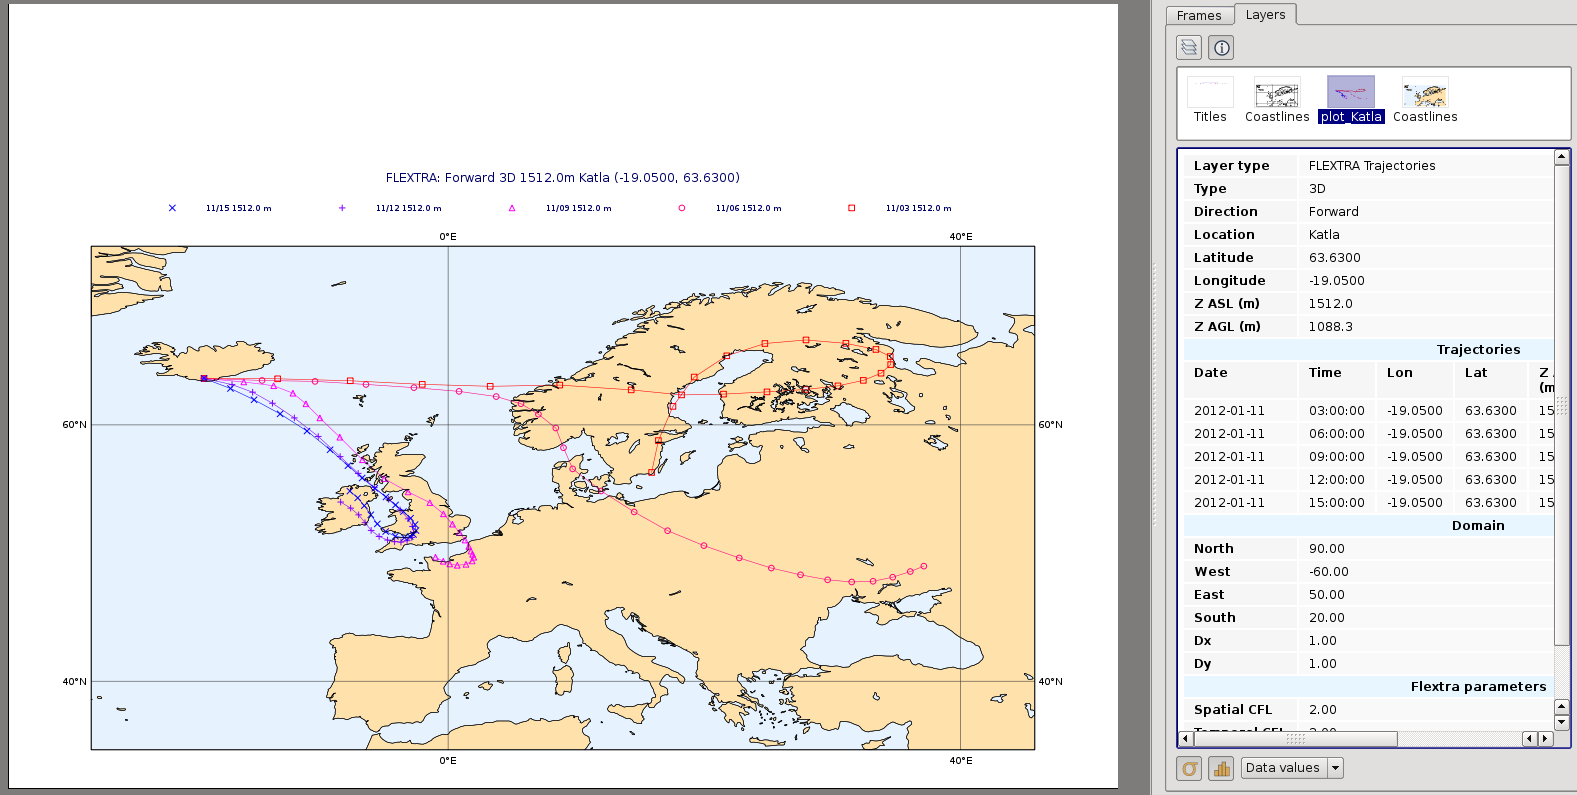Click the FLEXTRA Forward 3D plot title
The height and width of the screenshot is (795, 1577).
click(563, 178)
